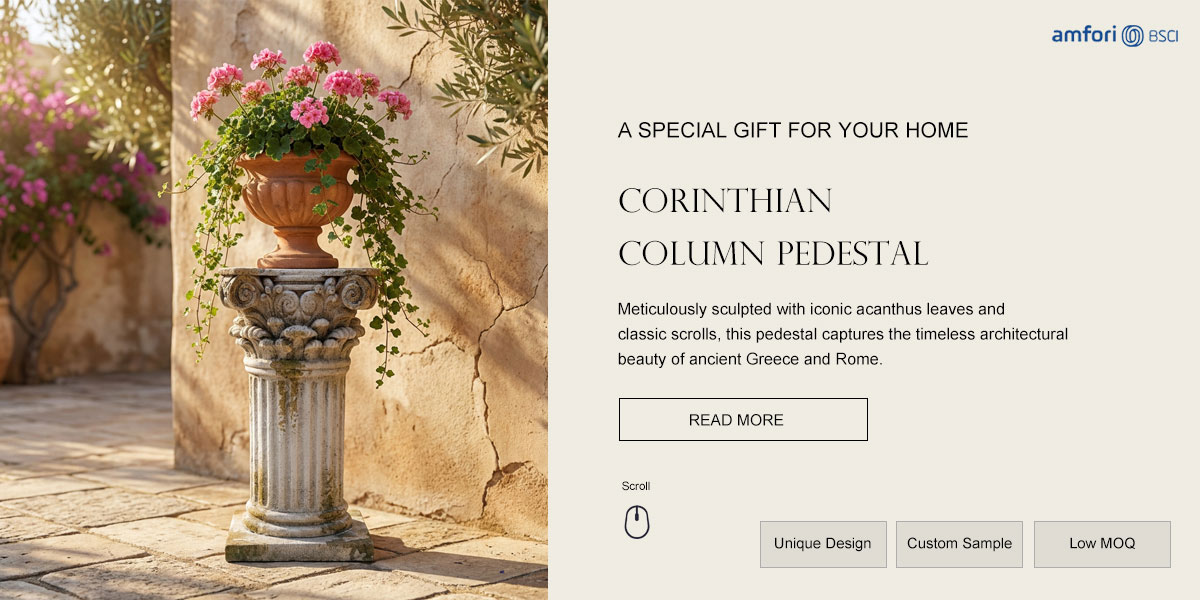The height and width of the screenshot is (600, 1200).
Task: Click the pink geranium flowers in the urn
Action: click(300, 83)
